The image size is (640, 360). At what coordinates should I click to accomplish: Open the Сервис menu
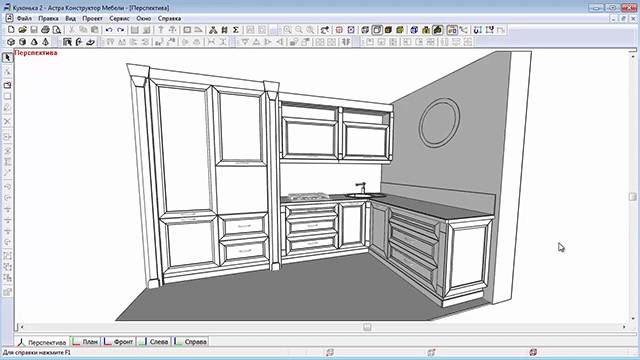pyautogui.click(x=119, y=18)
